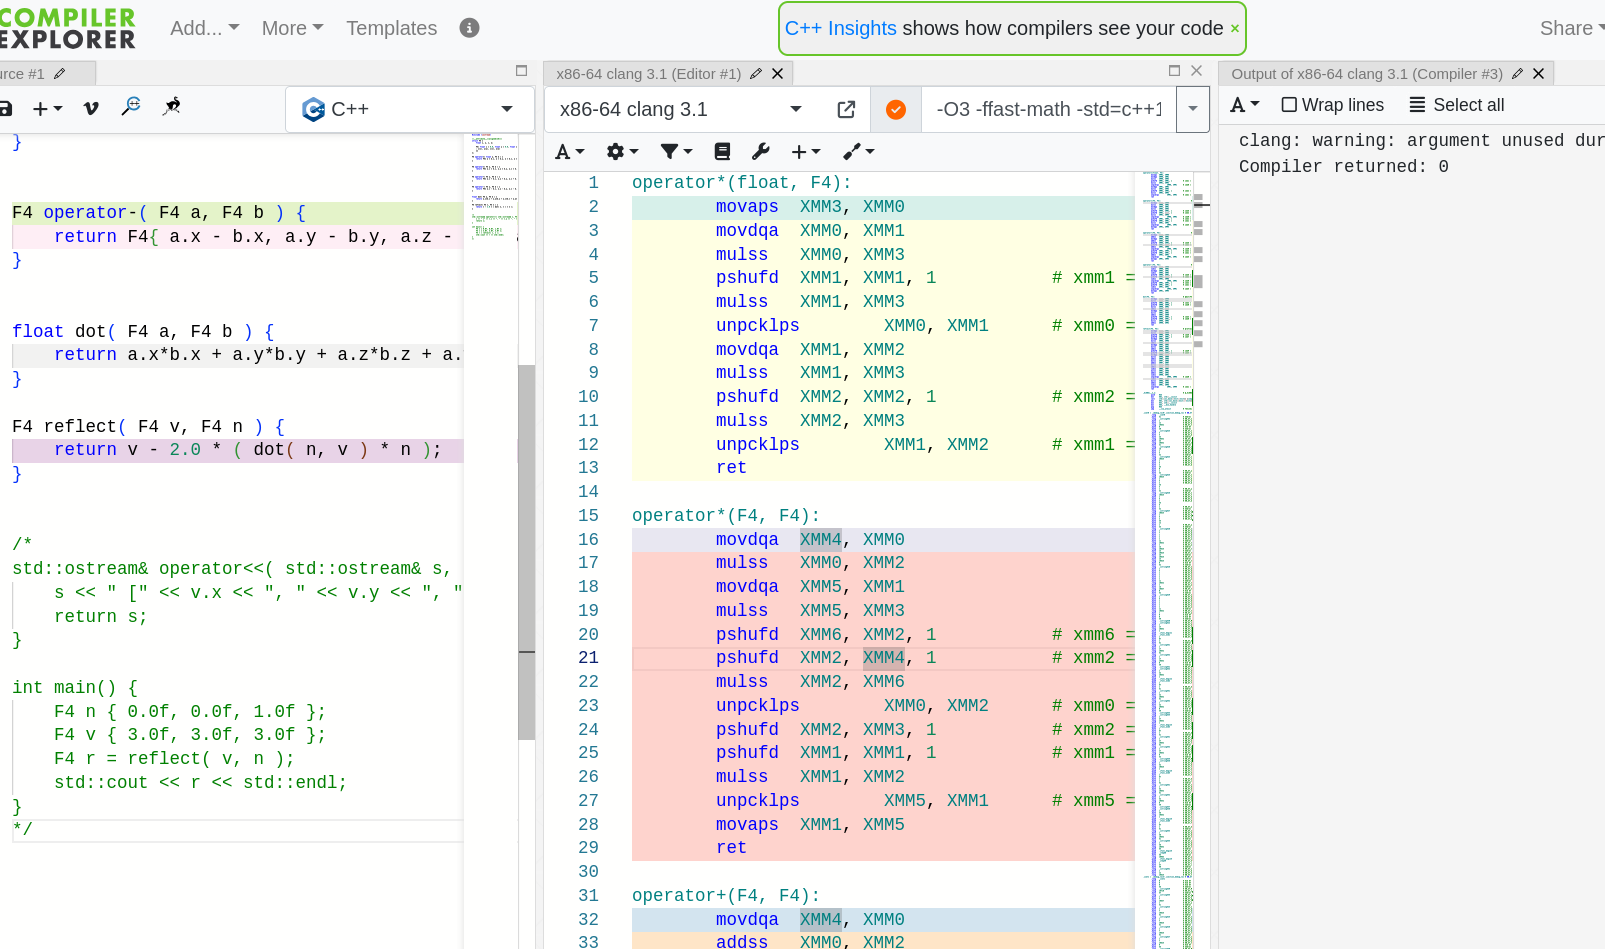Launch Quick-bench runner icon

point(172,107)
